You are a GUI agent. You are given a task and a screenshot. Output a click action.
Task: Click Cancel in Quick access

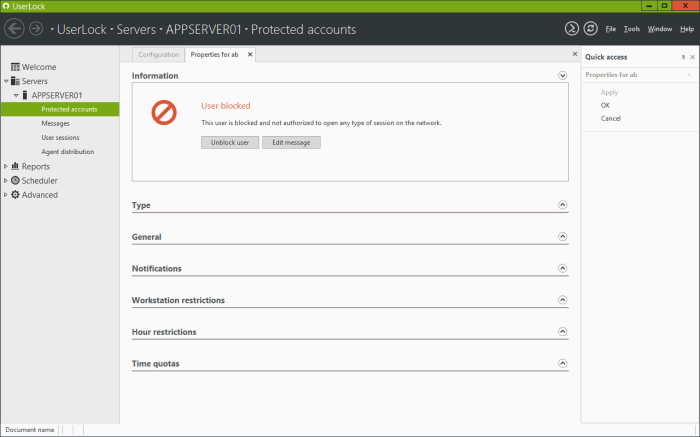click(611, 118)
